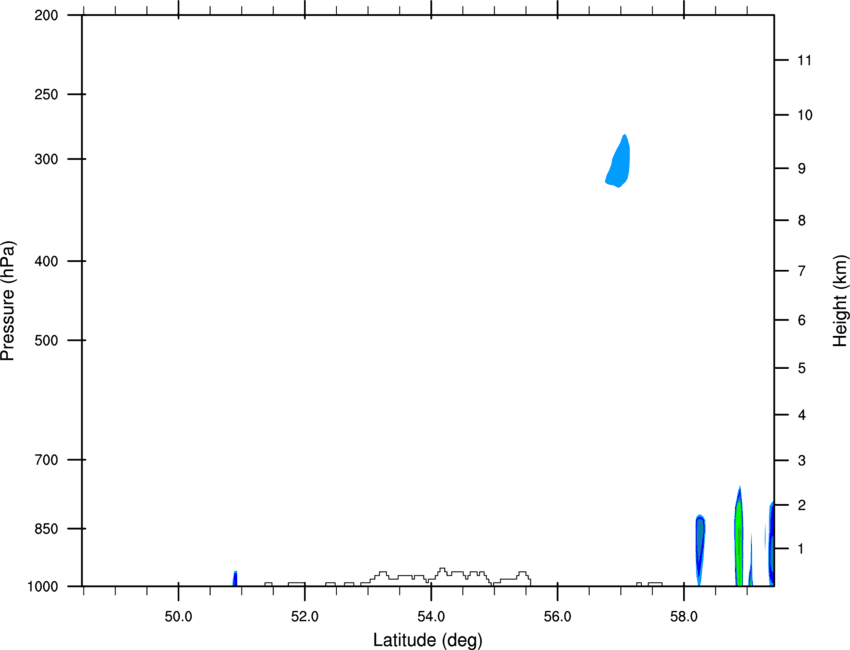
Task: Click the 58.0 latitude label
Action: 684,617
